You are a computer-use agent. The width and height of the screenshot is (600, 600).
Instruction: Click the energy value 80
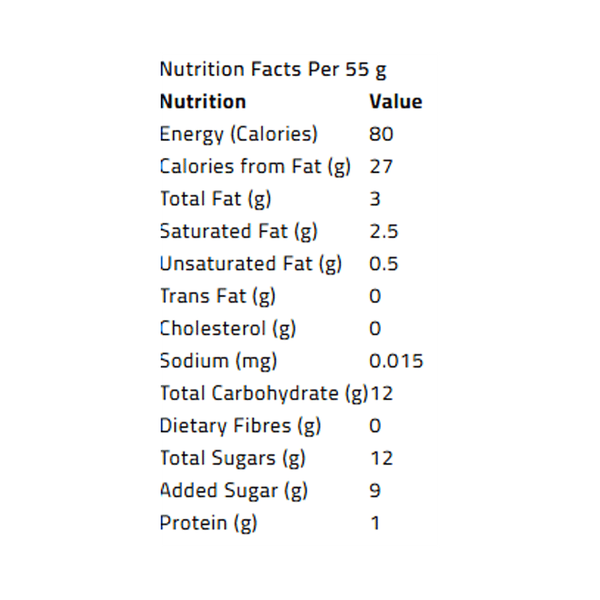381,134
